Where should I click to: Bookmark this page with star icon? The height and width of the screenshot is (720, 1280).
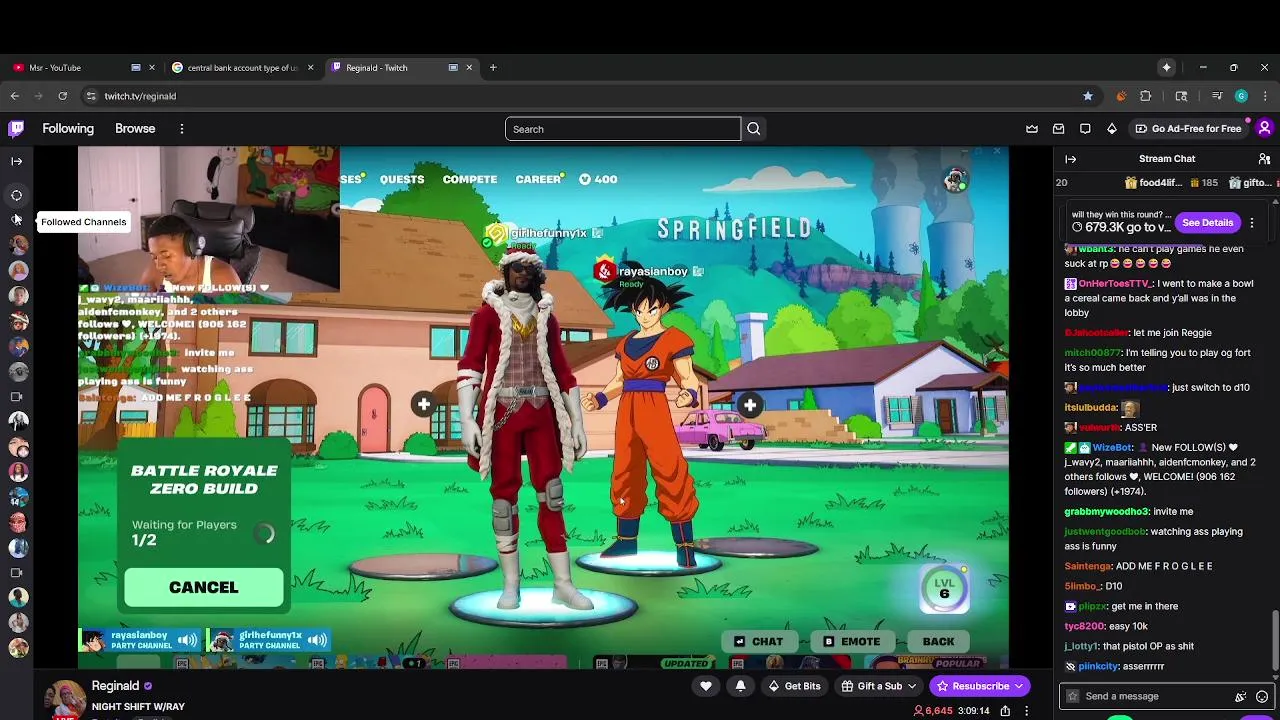click(1088, 96)
